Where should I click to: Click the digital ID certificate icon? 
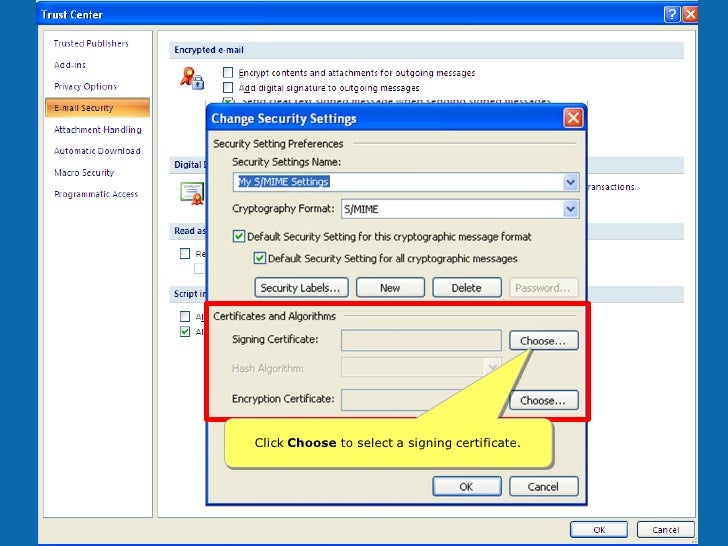(192, 193)
